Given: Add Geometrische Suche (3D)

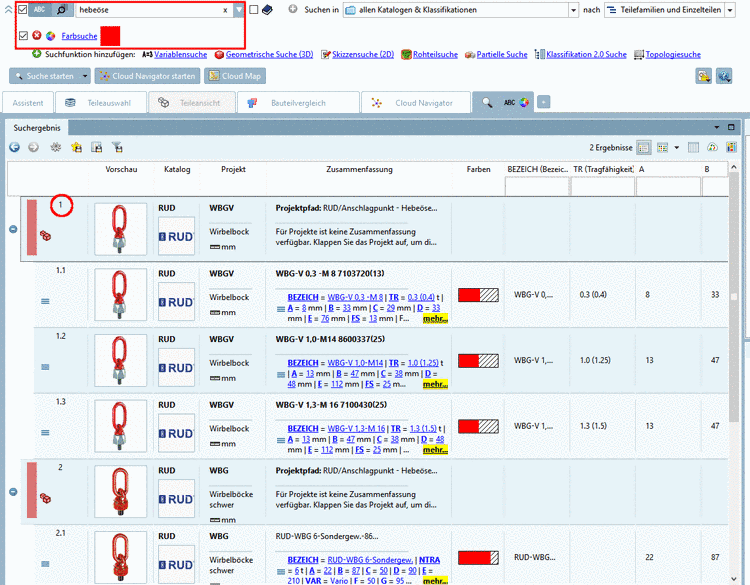Looking at the screenshot, I should 269,55.
